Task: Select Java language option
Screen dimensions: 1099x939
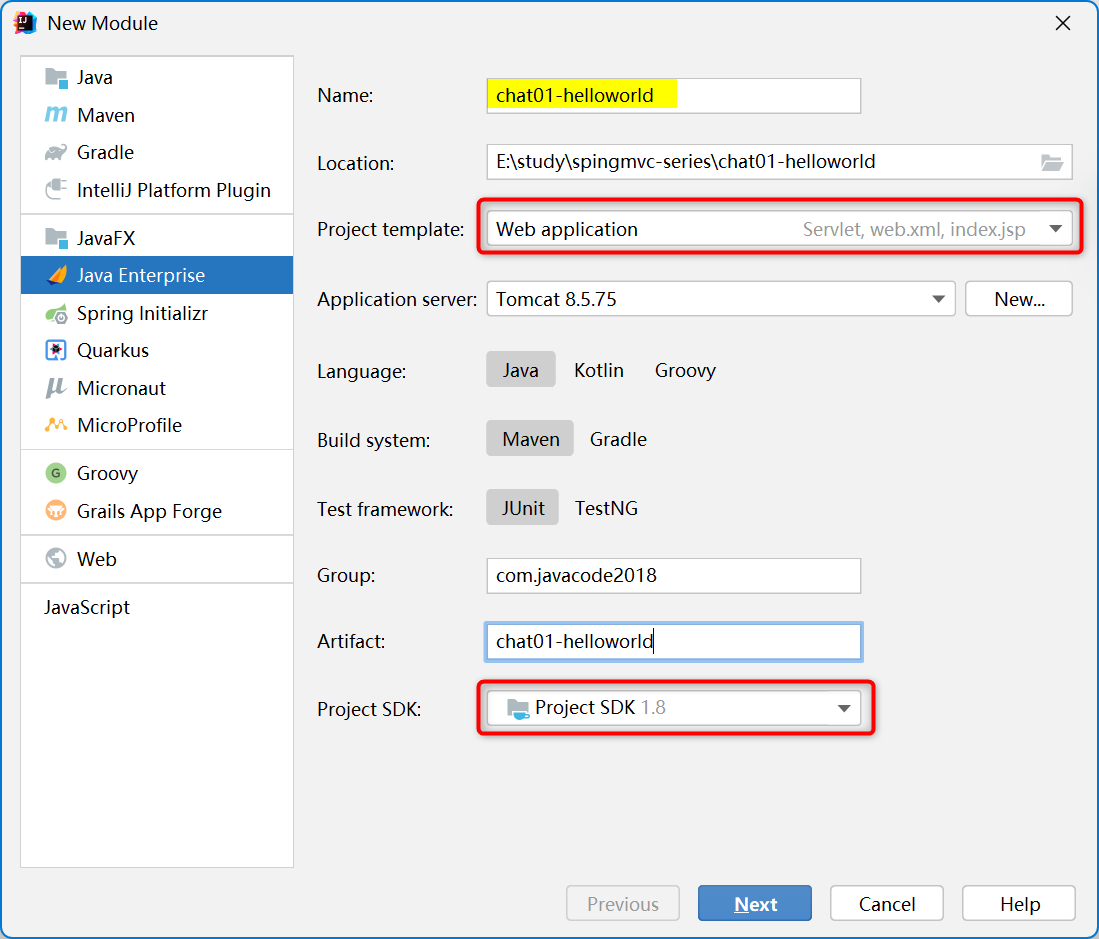Action: [521, 369]
